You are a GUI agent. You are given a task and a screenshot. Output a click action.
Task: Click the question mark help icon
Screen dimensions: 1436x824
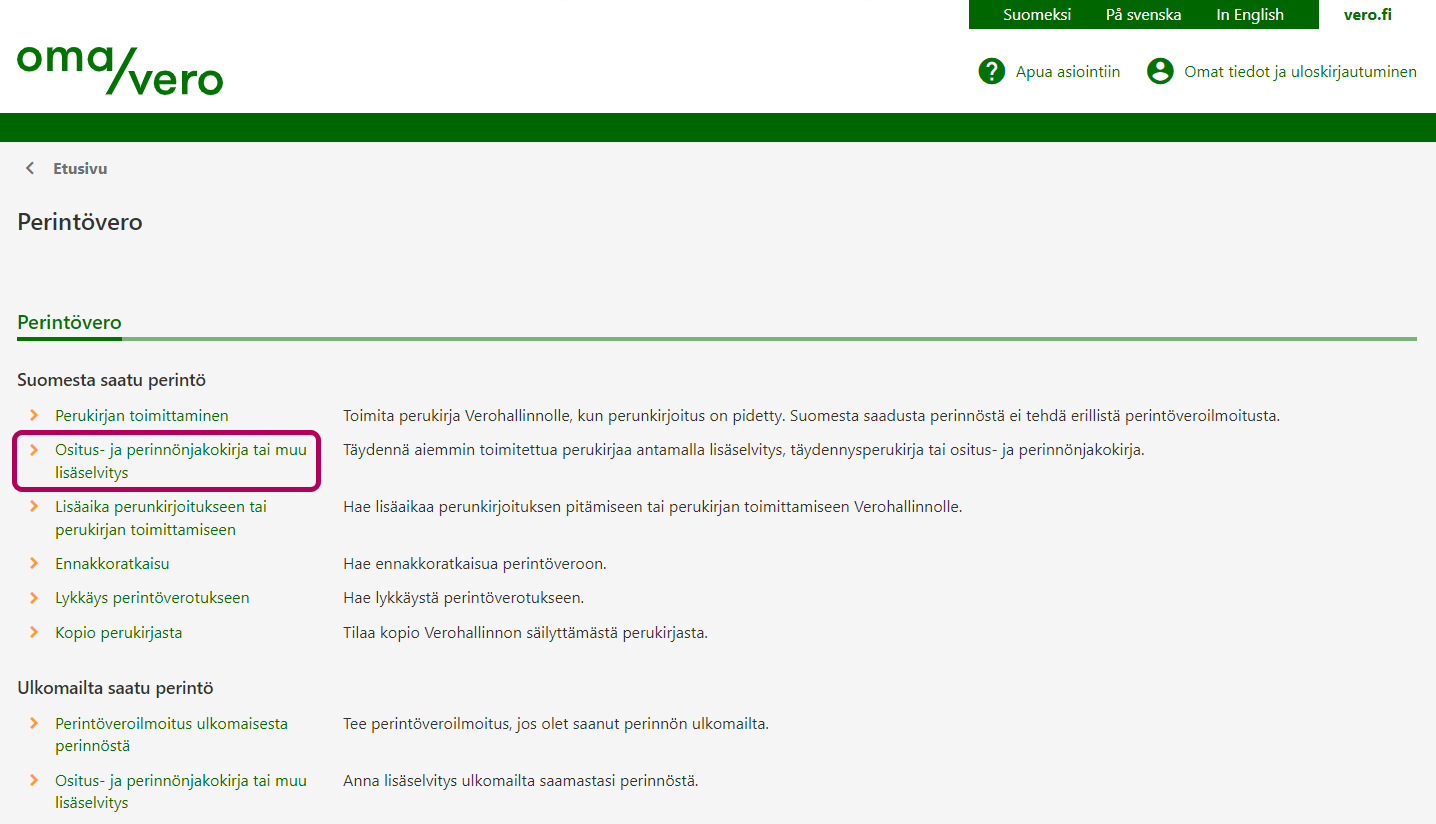pyautogui.click(x=991, y=71)
